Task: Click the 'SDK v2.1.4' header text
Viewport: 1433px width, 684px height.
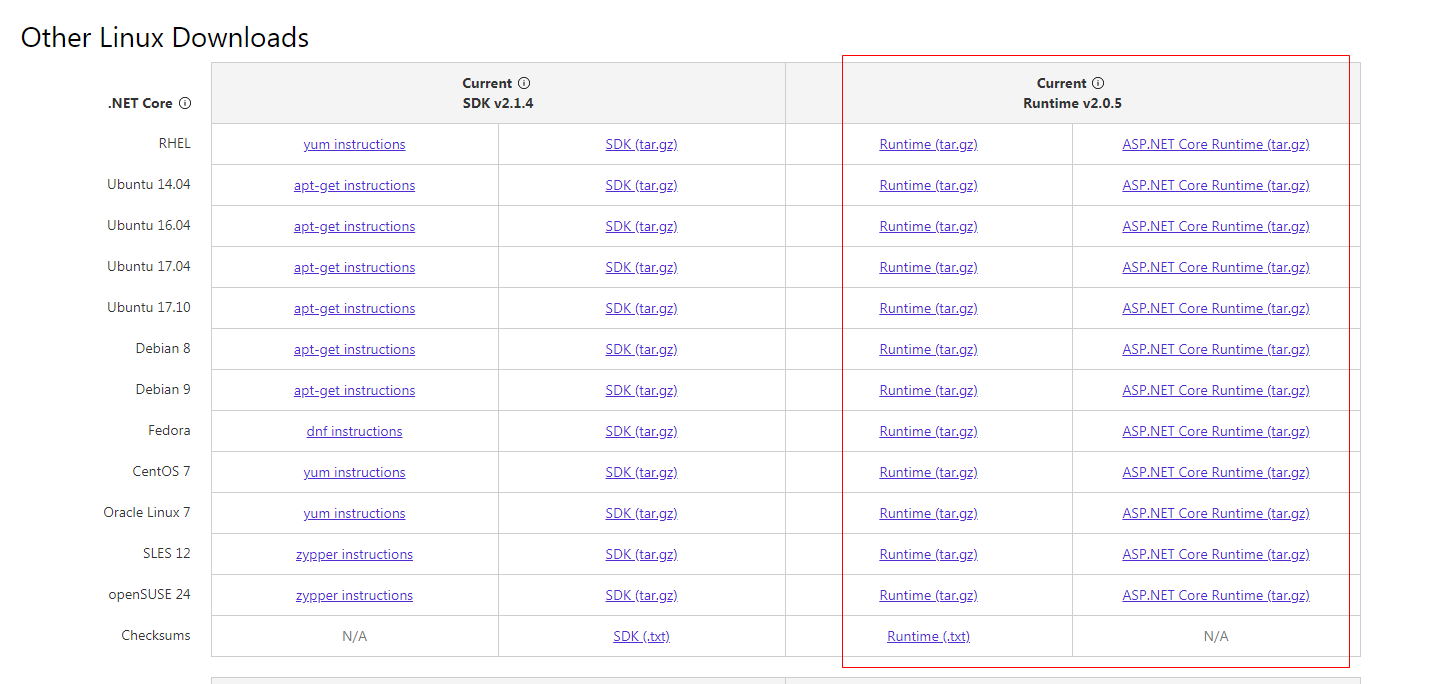Action: 498,103
